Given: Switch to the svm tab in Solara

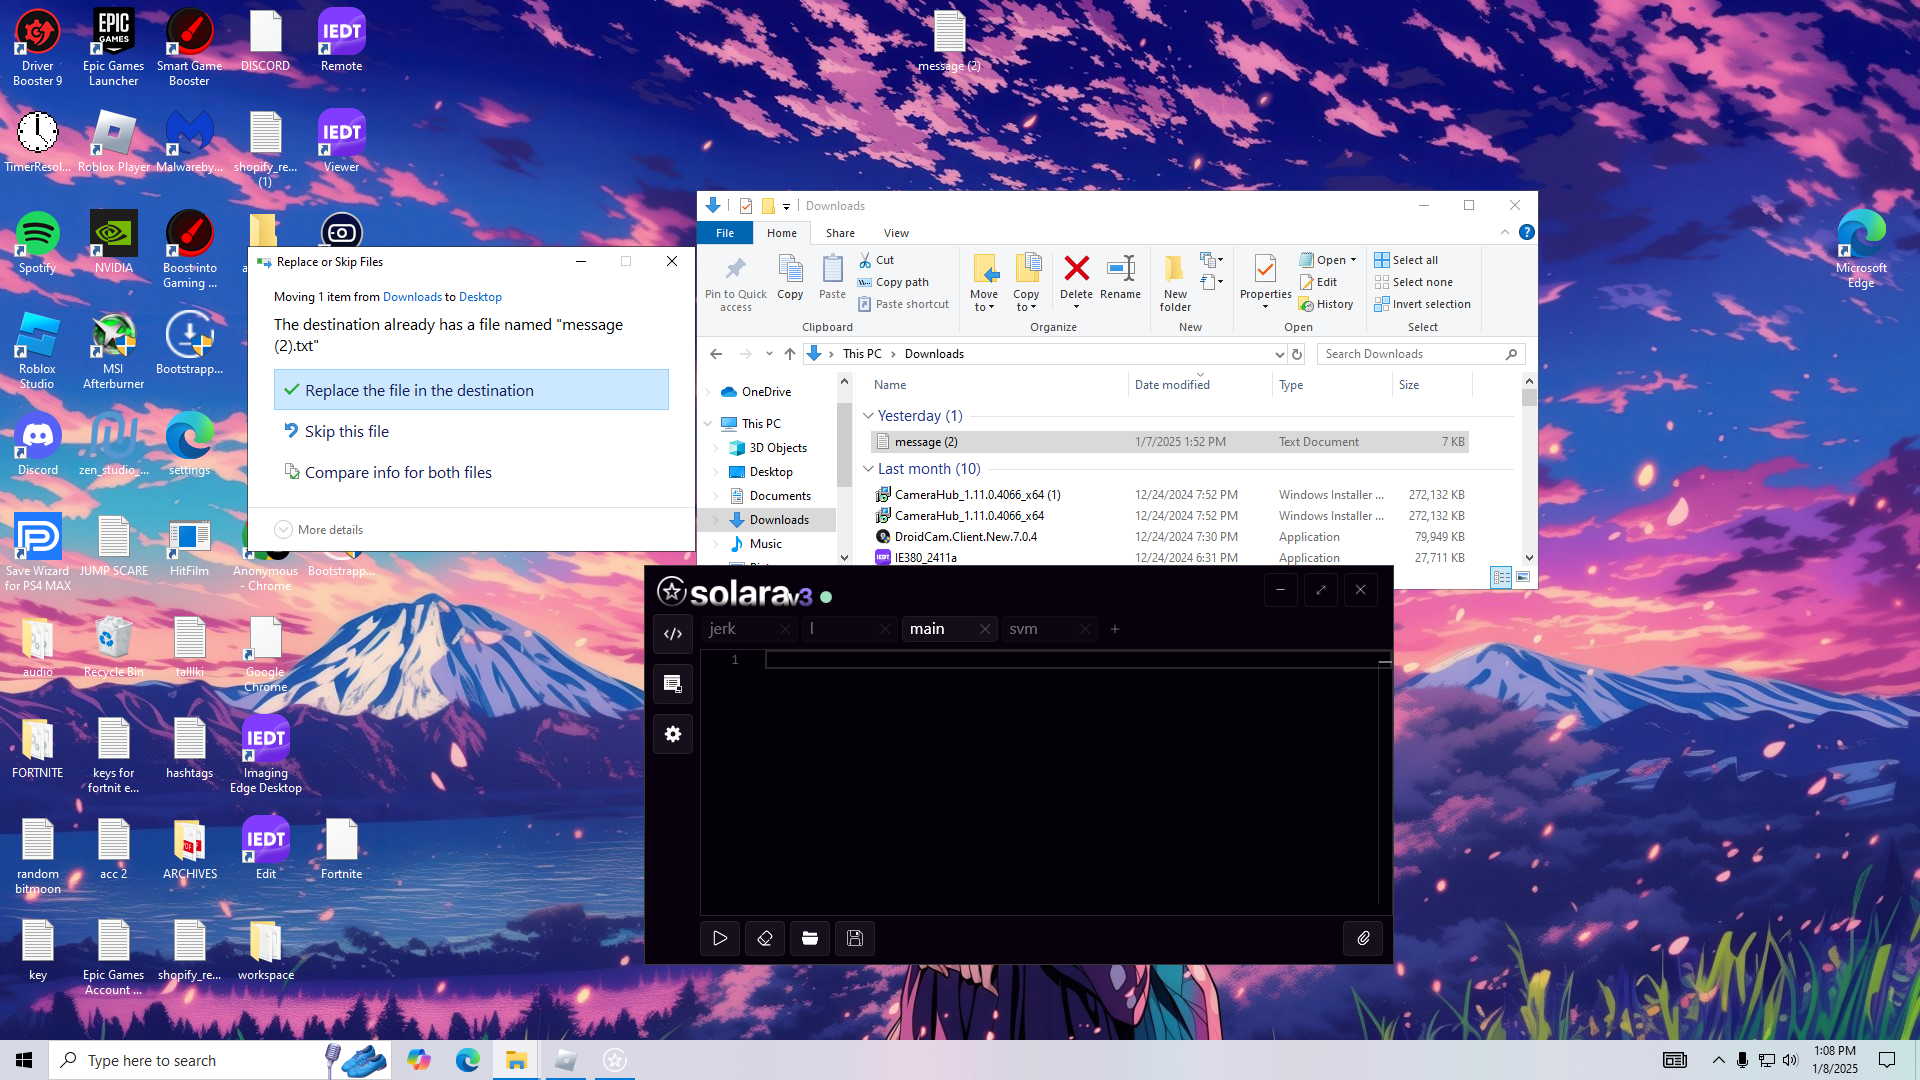Looking at the screenshot, I should [x=1024, y=629].
